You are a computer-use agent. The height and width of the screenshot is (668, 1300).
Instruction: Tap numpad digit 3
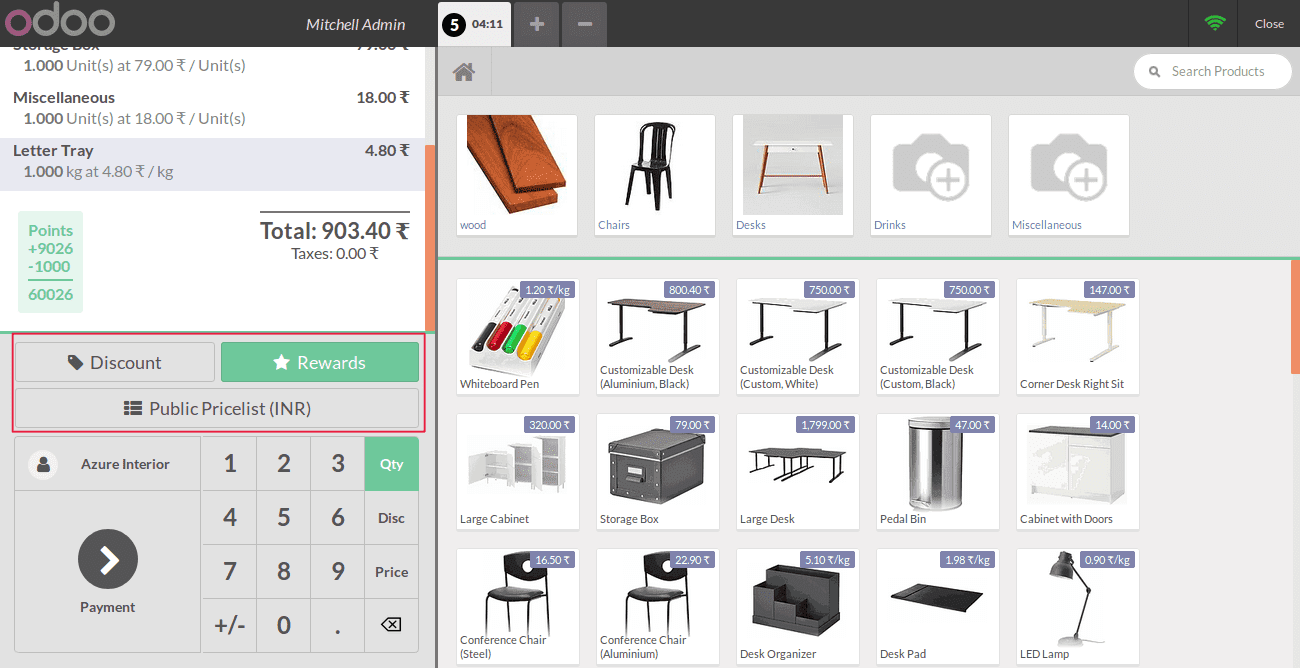pyautogui.click(x=338, y=464)
